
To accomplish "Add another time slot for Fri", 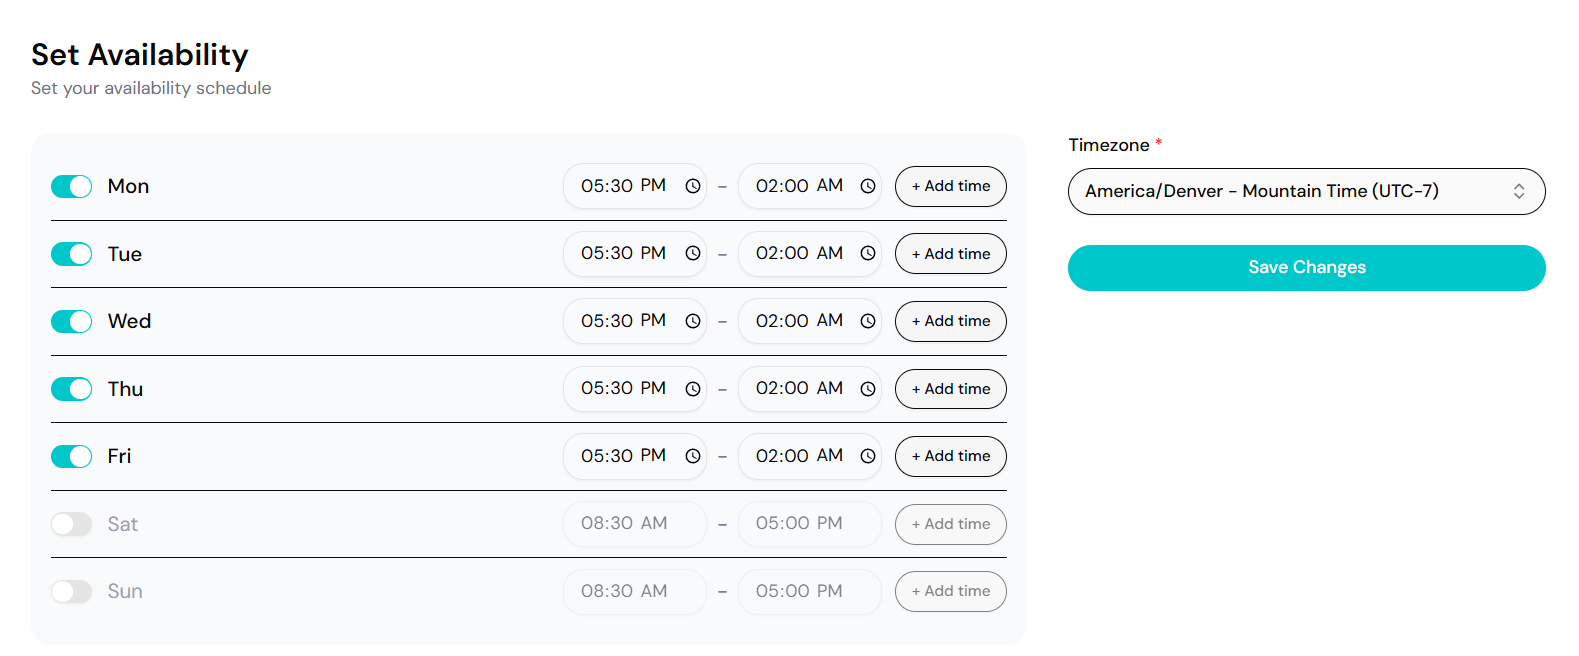I will [949, 456].
